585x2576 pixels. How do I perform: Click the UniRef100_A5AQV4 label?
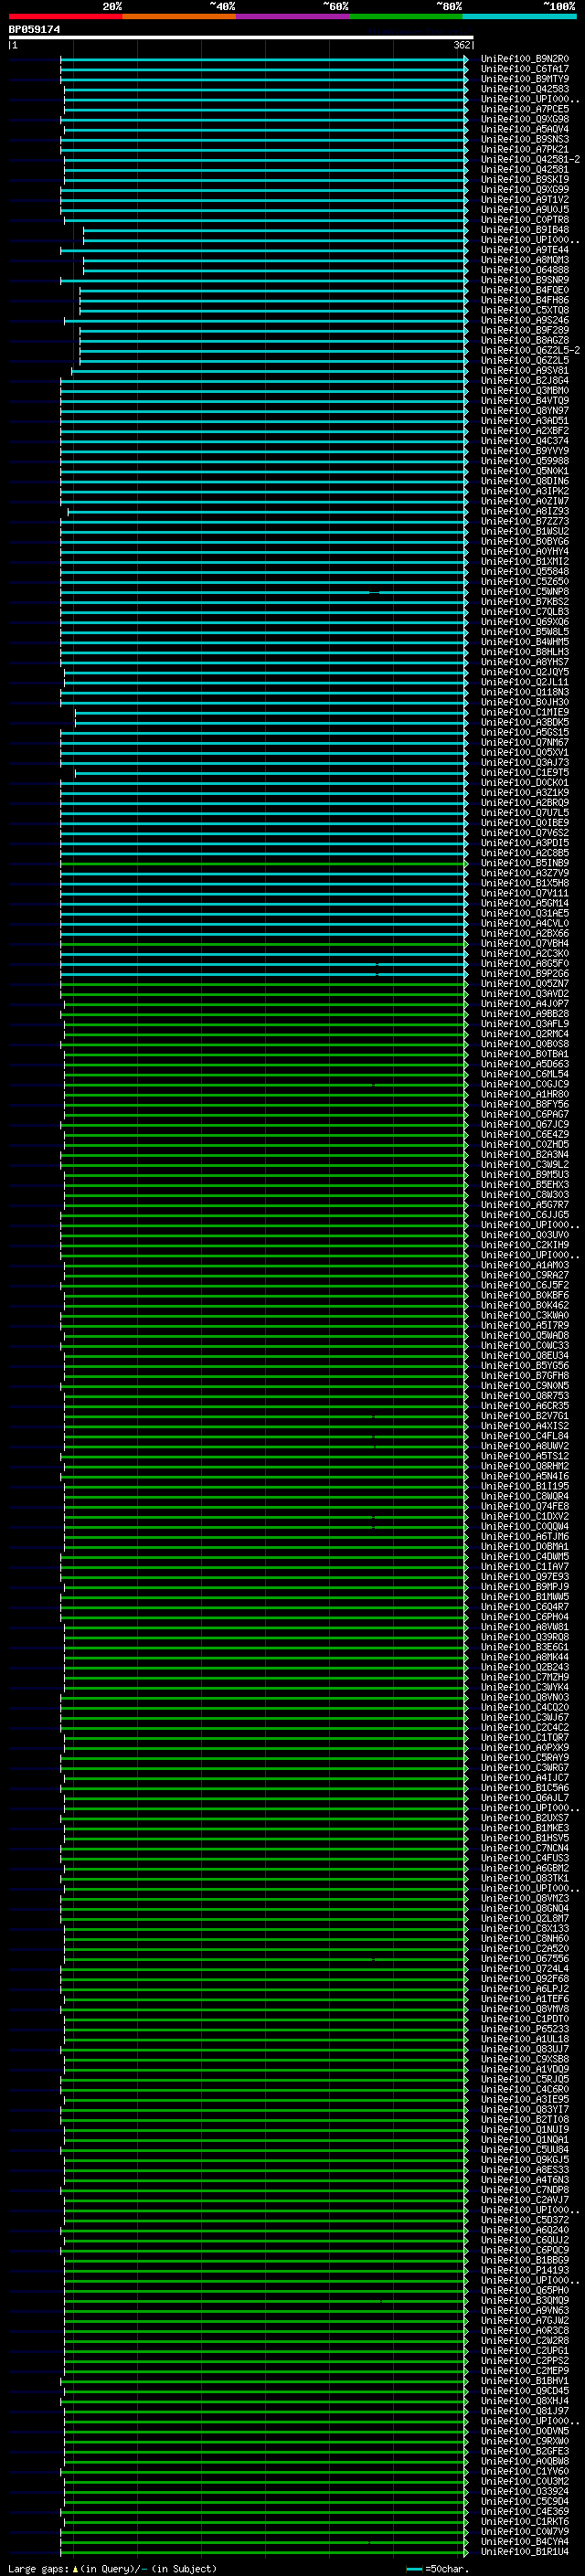pyautogui.click(x=524, y=129)
